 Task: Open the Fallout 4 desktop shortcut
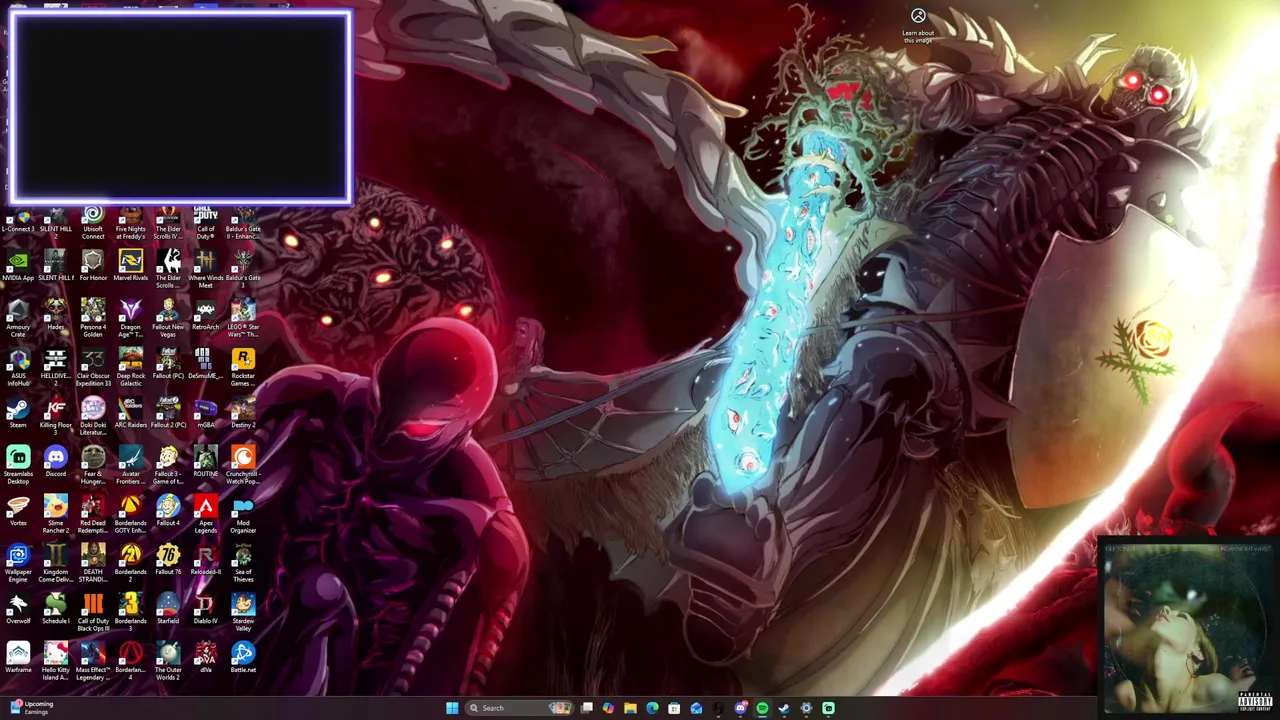tap(168, 511)
